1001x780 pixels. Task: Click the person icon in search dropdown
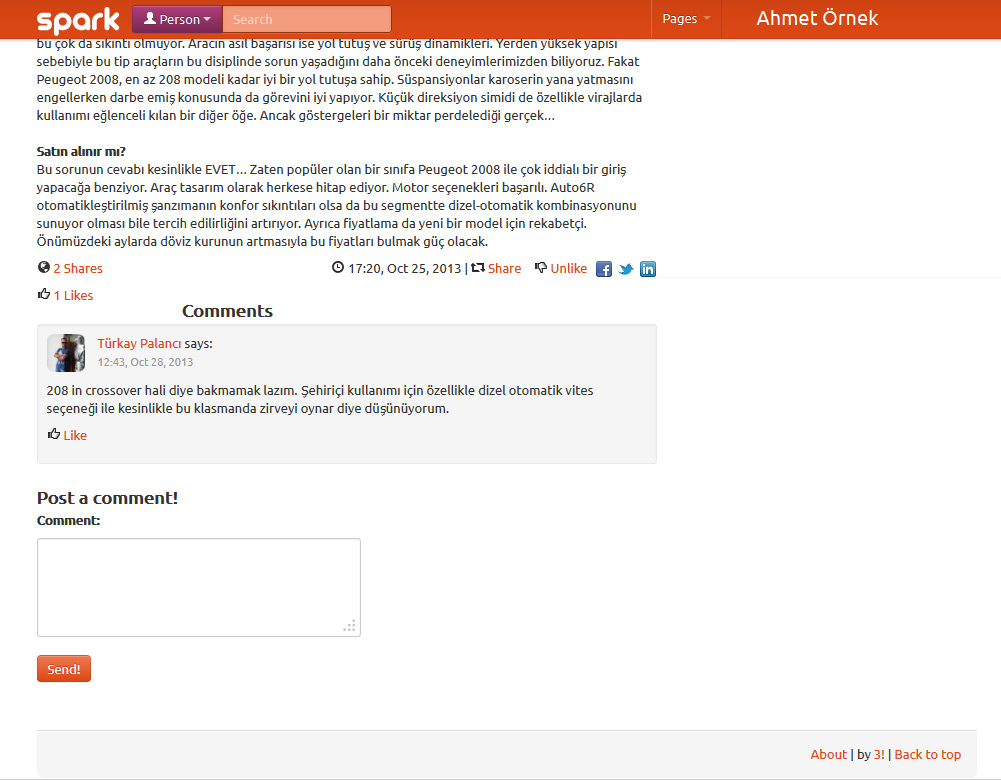[149, 19]
